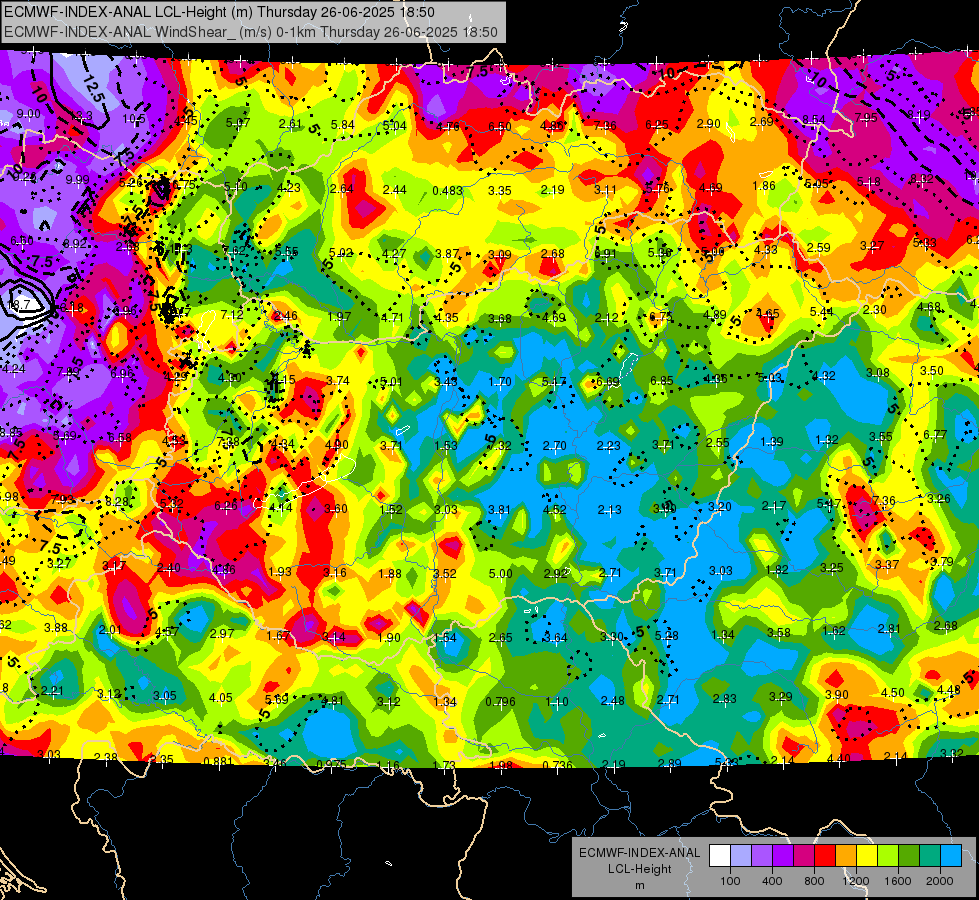Click the teal legend color swatch

click(930, 856)
